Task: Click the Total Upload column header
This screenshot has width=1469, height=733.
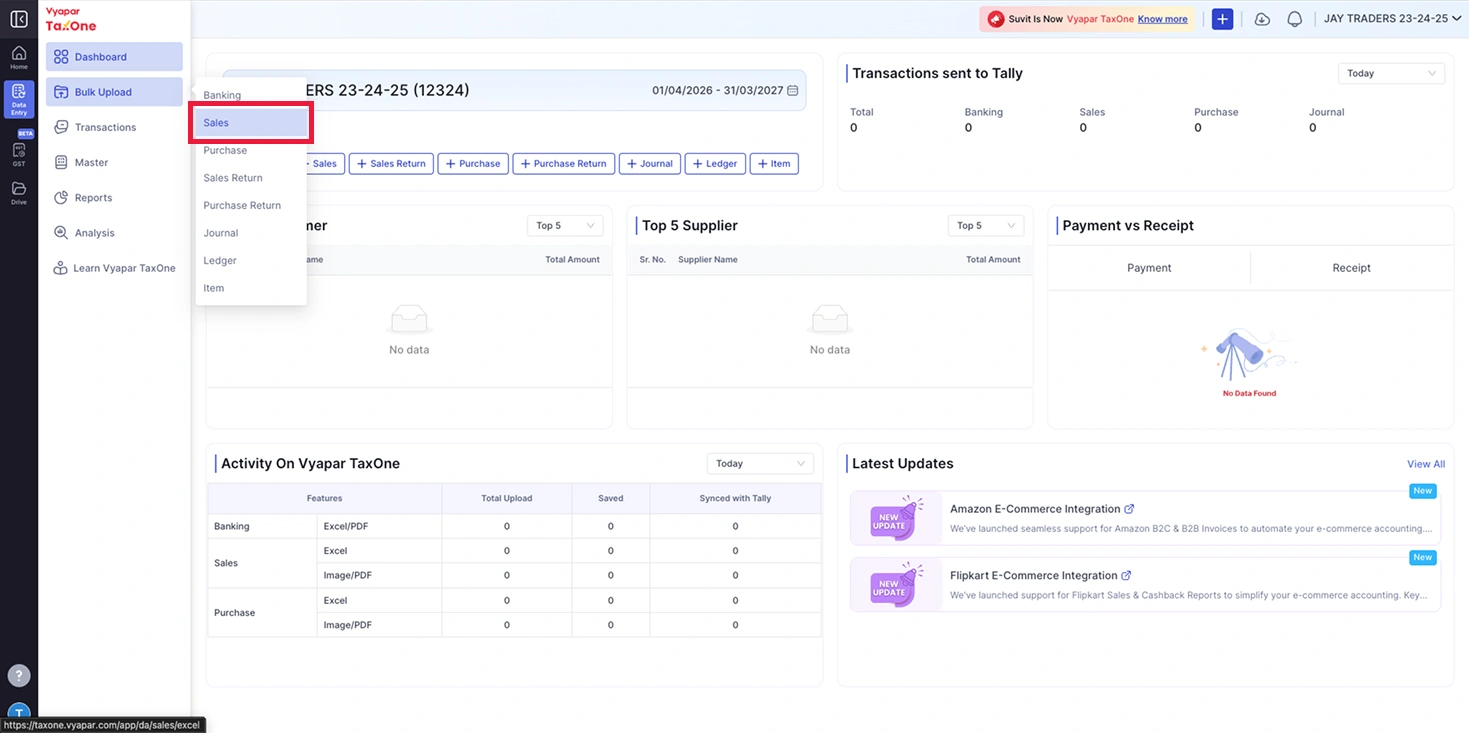Action: pyautogui.click(x=506, y=498)
